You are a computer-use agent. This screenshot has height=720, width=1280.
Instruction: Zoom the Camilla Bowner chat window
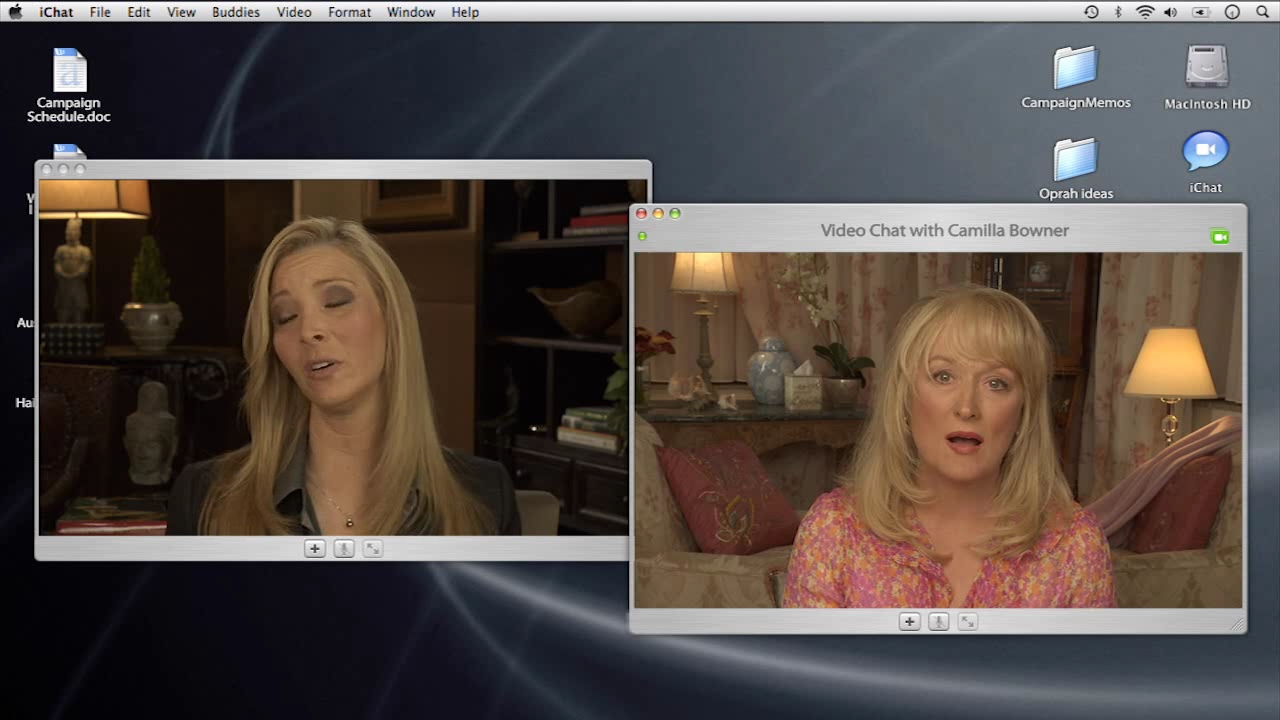point(675,213)
